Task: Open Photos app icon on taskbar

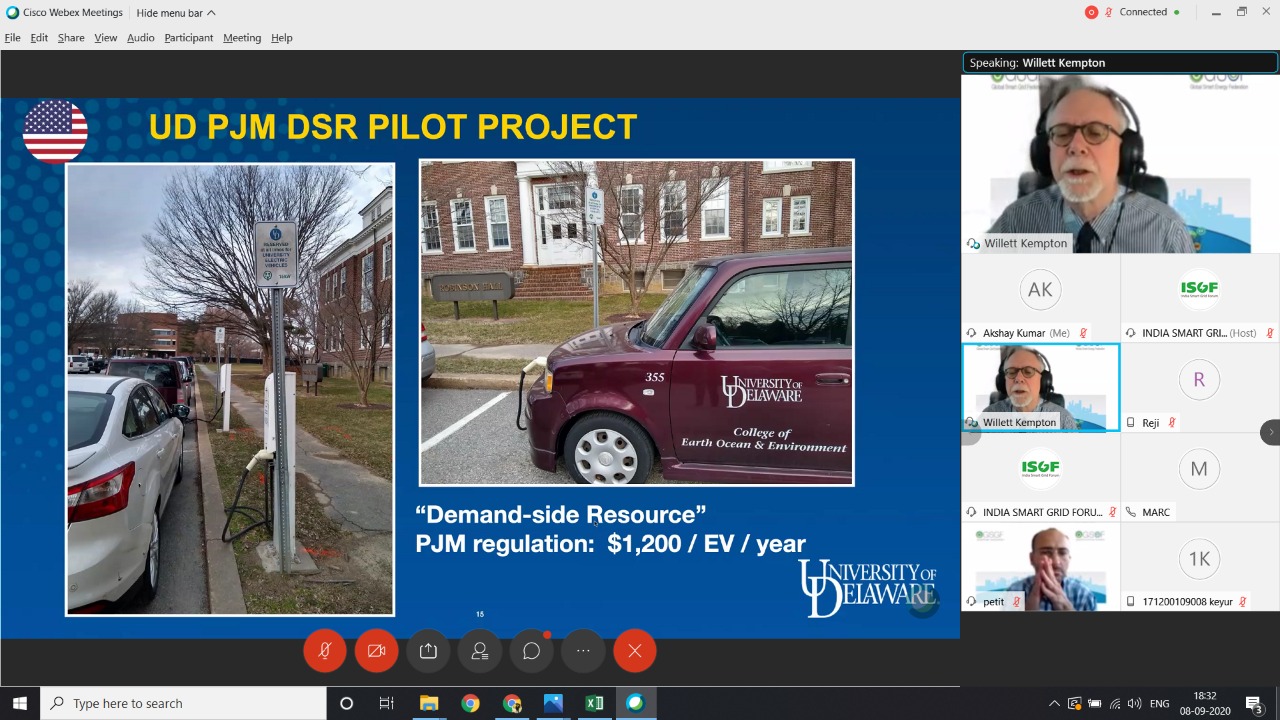Action: [x=553, y=703]
